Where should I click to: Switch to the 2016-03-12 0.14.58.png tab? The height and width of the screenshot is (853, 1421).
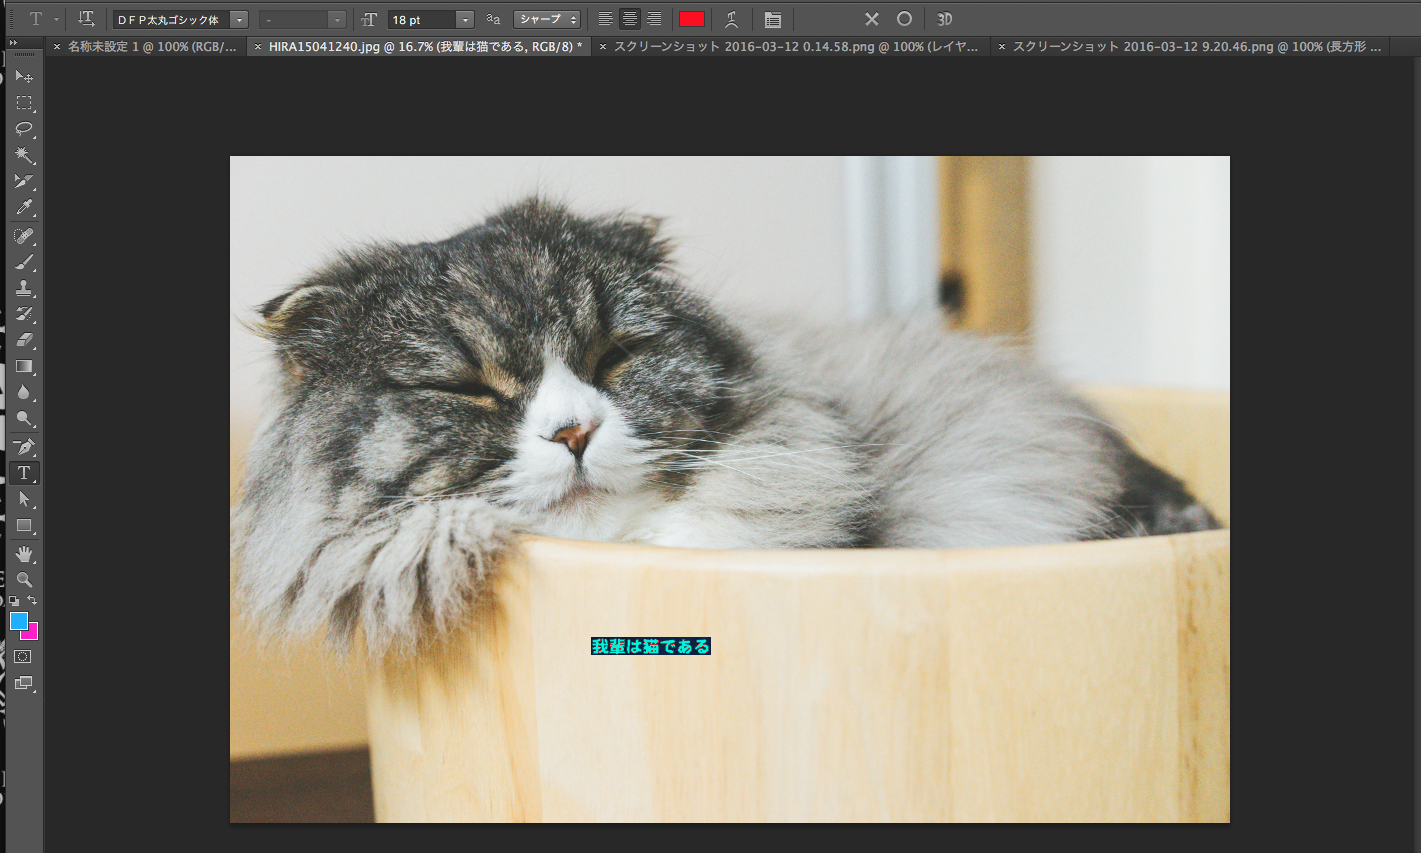point(795,47)
